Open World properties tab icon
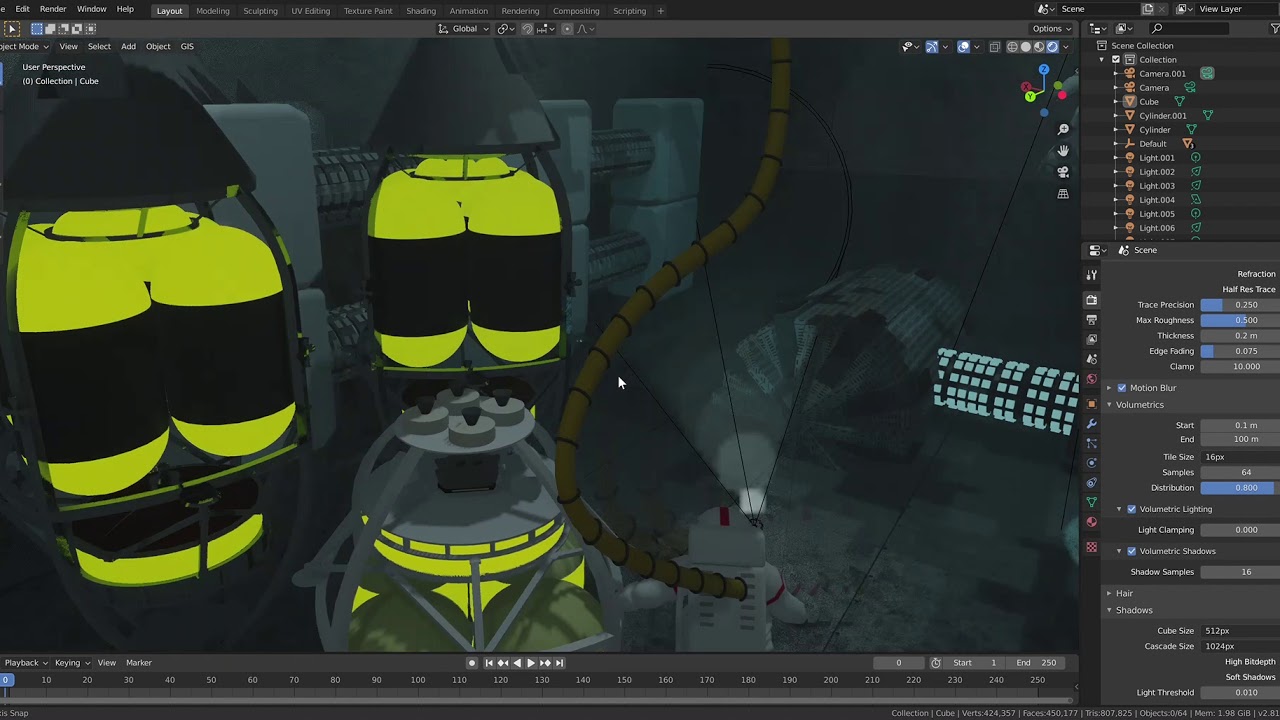The image size is (1280, 720). click(1091, 380)
